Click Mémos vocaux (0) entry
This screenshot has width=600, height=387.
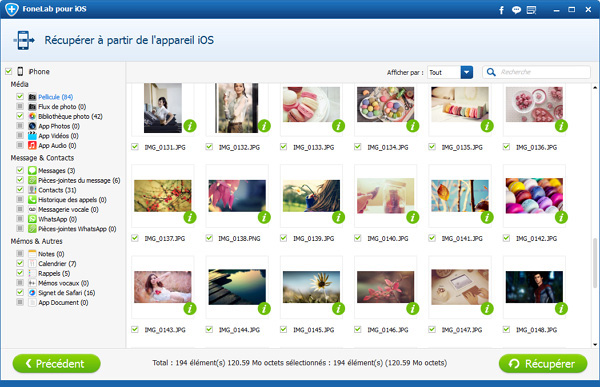coord(63,283)
